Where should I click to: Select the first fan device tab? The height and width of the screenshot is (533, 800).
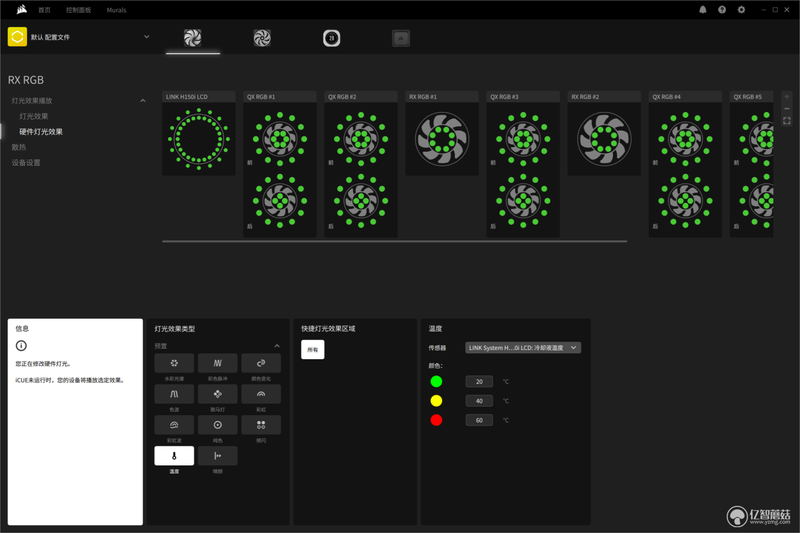(193, 38)
